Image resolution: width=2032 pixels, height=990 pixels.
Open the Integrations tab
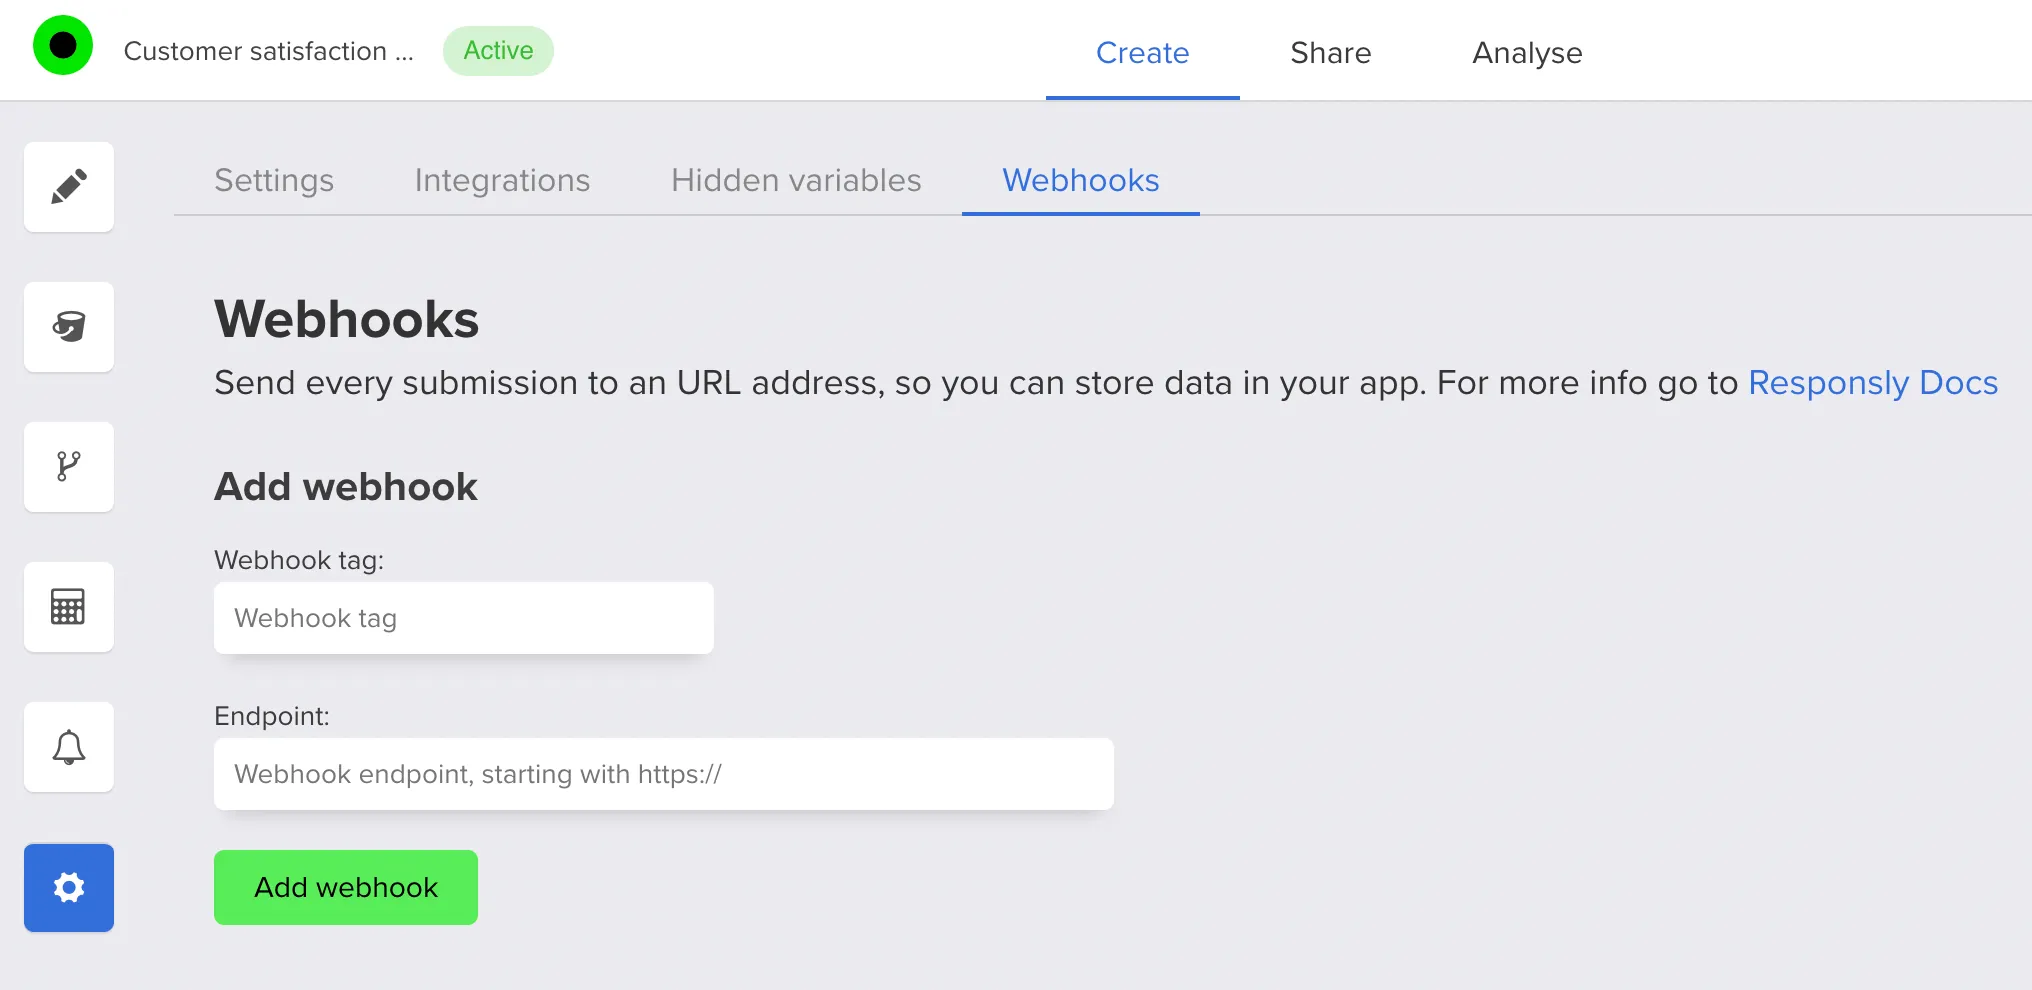(502, 181)
